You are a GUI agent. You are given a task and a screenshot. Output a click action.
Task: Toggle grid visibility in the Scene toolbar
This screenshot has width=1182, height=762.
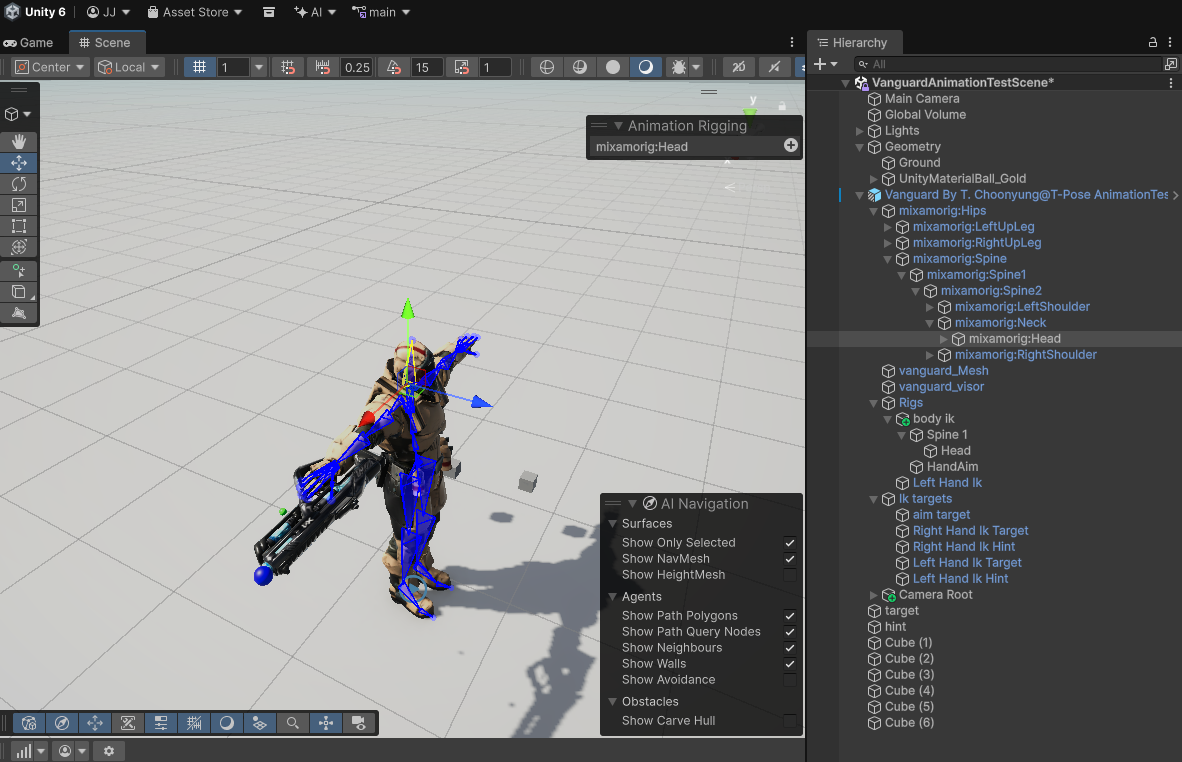(x=199, y=67)
